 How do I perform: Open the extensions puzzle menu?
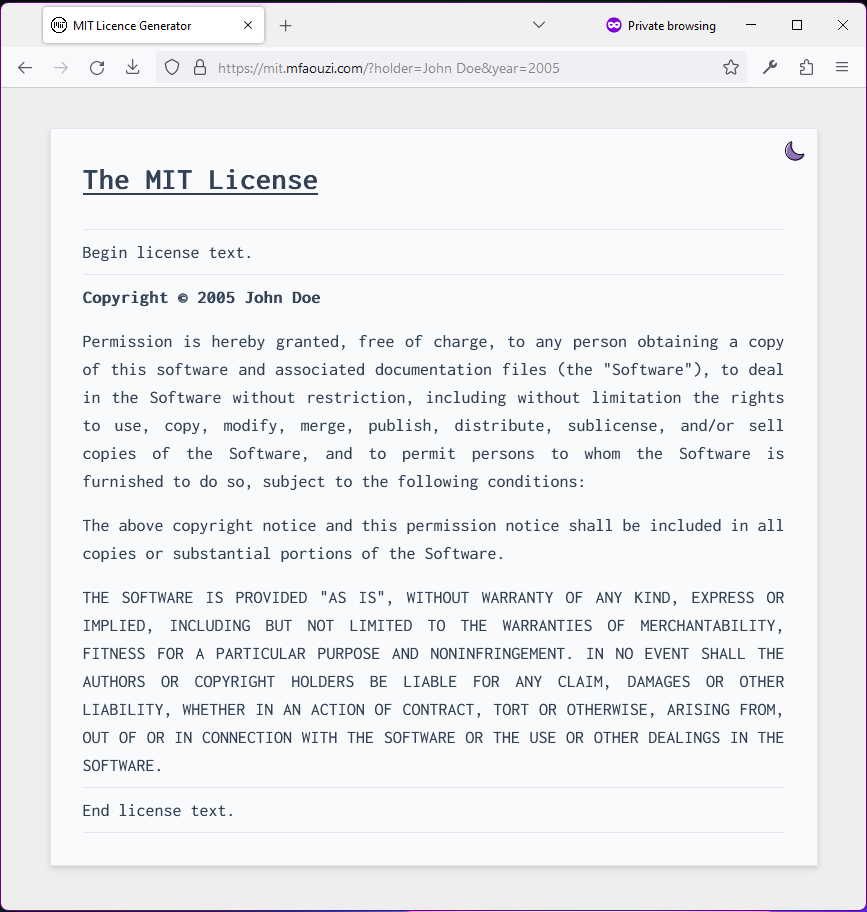click(806, 68)
